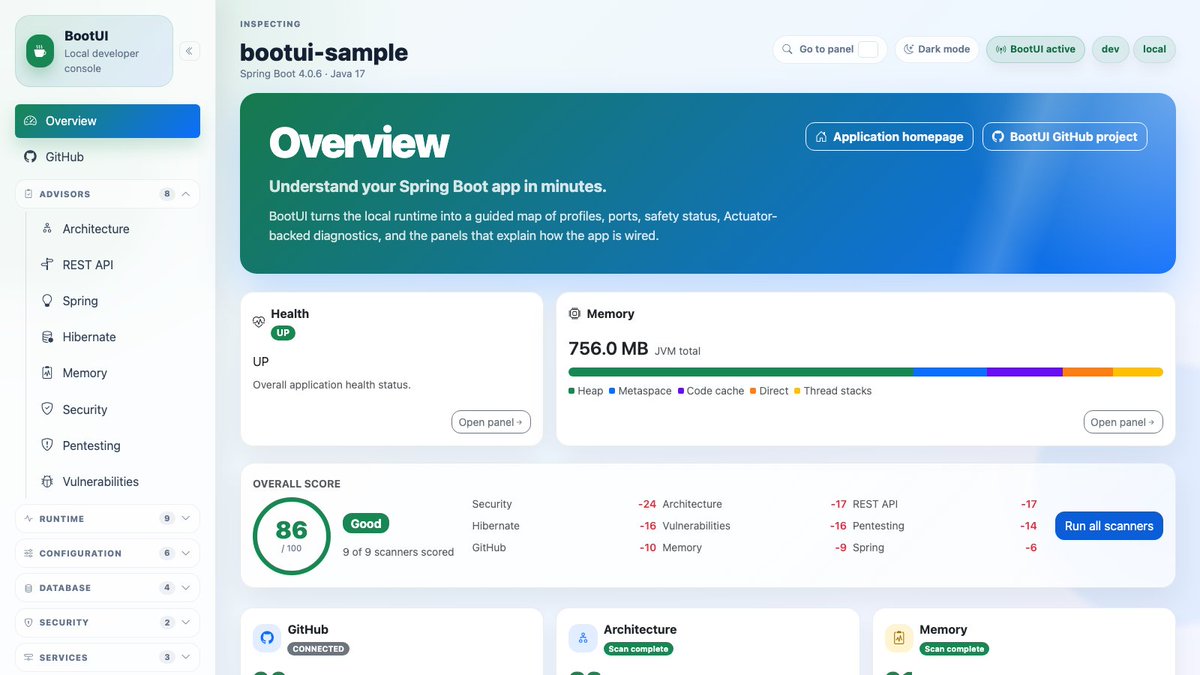Click the Pentesting shield icon
The width and height of the screenshot is (1200, 675).
[47, 445]
